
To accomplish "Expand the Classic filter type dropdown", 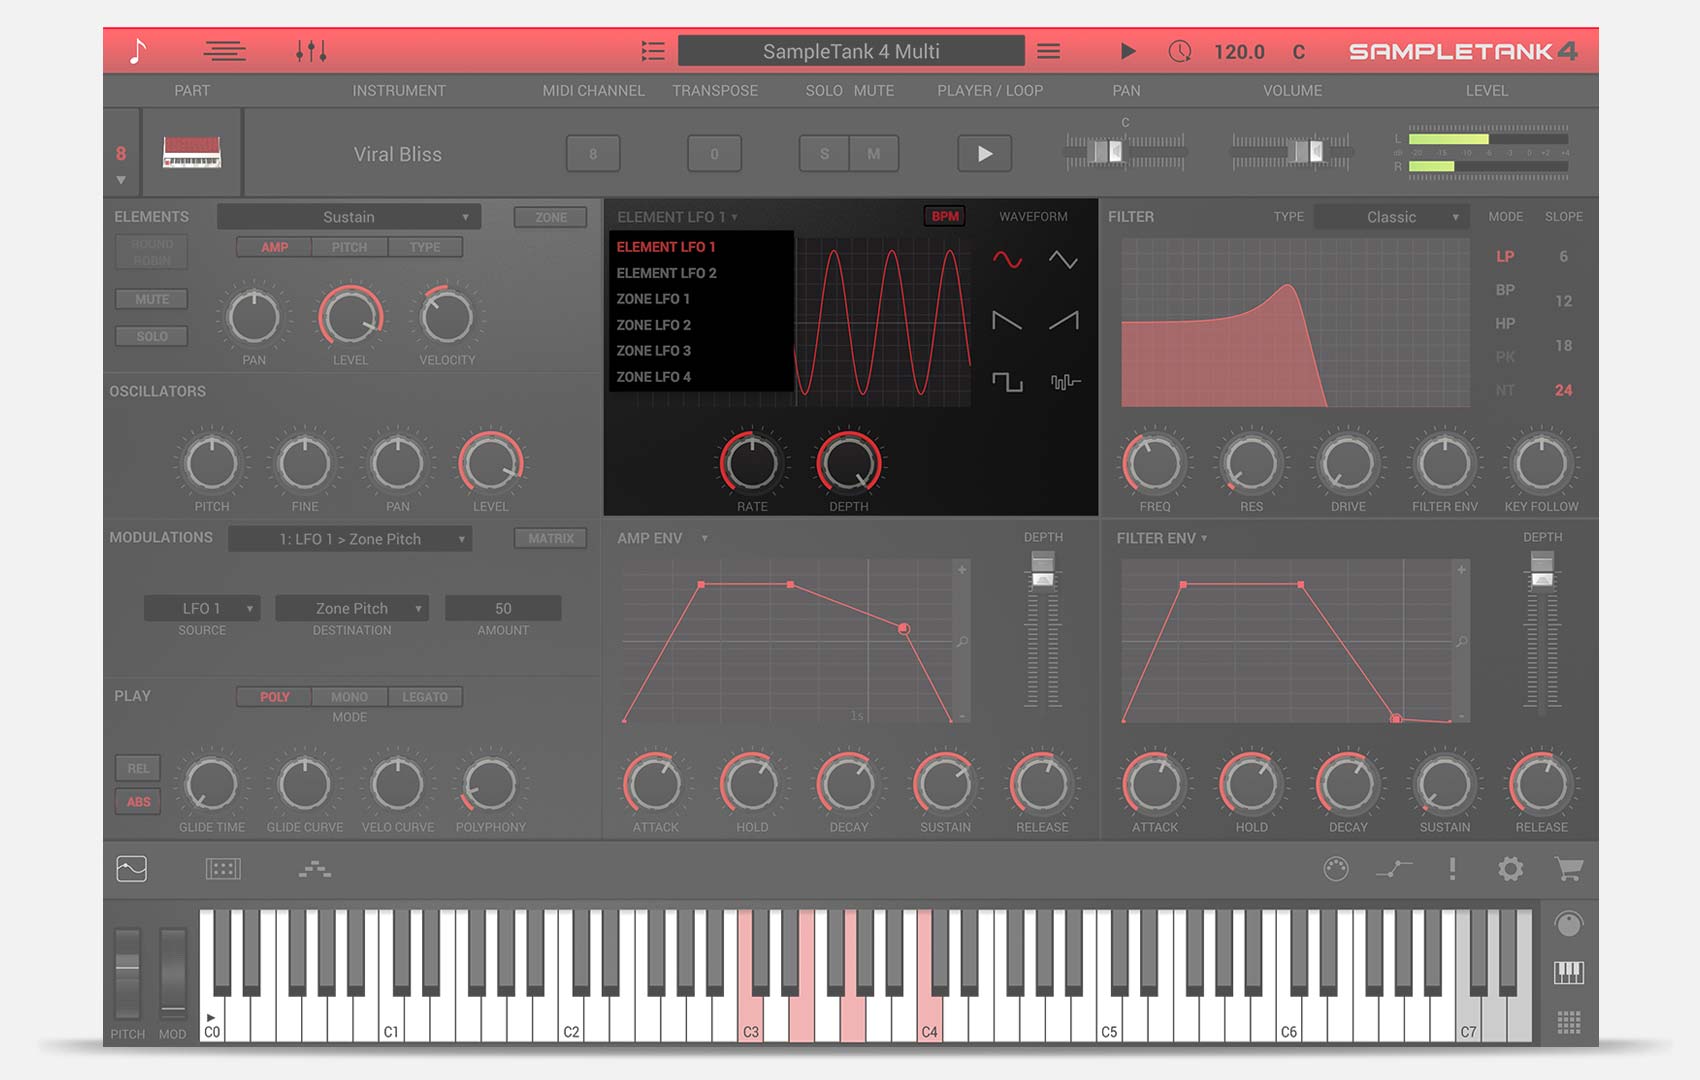I will point(1391,217).
